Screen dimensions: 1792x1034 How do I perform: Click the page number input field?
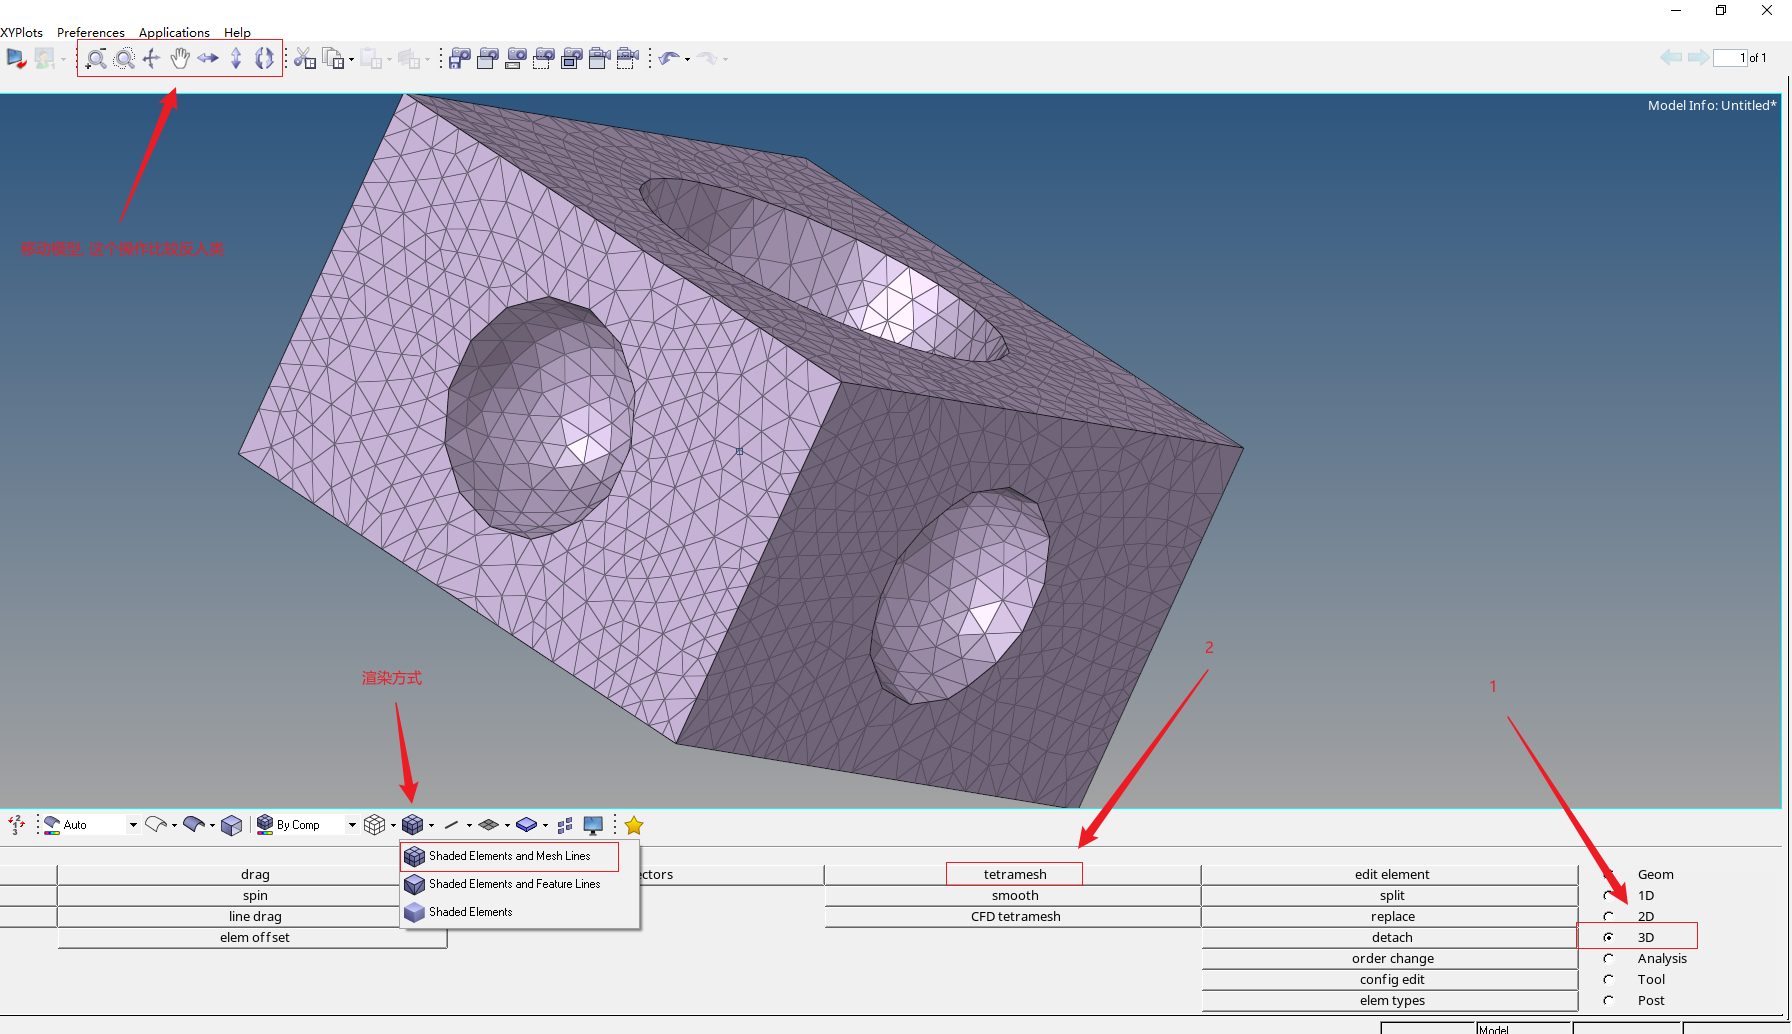click(1730, 58)
